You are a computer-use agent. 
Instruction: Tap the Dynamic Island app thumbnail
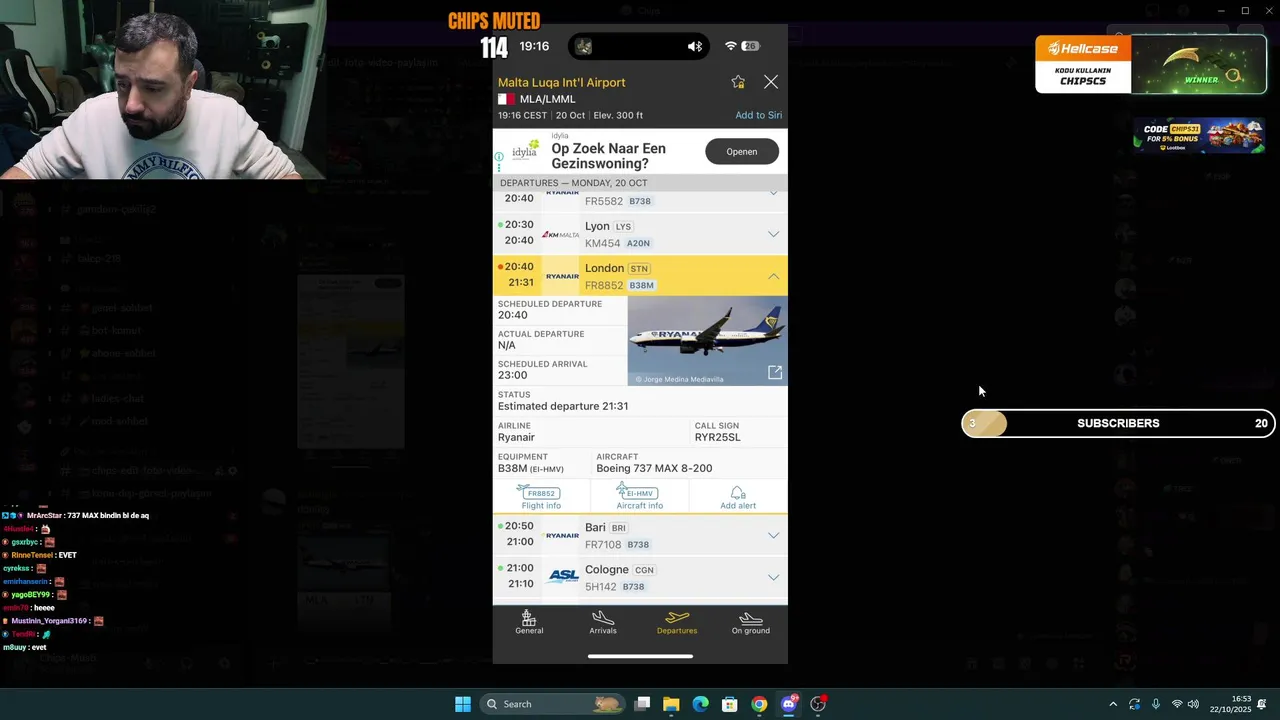584,46
